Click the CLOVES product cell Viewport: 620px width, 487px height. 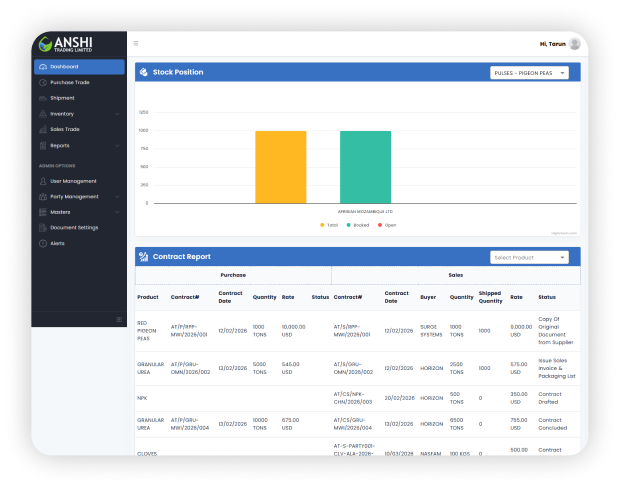147,454
